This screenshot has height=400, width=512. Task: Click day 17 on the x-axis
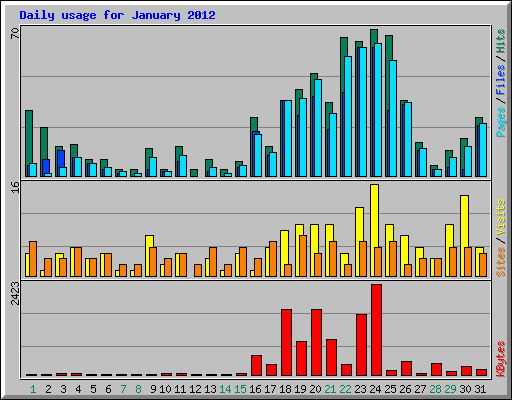[x=270, y=389]
